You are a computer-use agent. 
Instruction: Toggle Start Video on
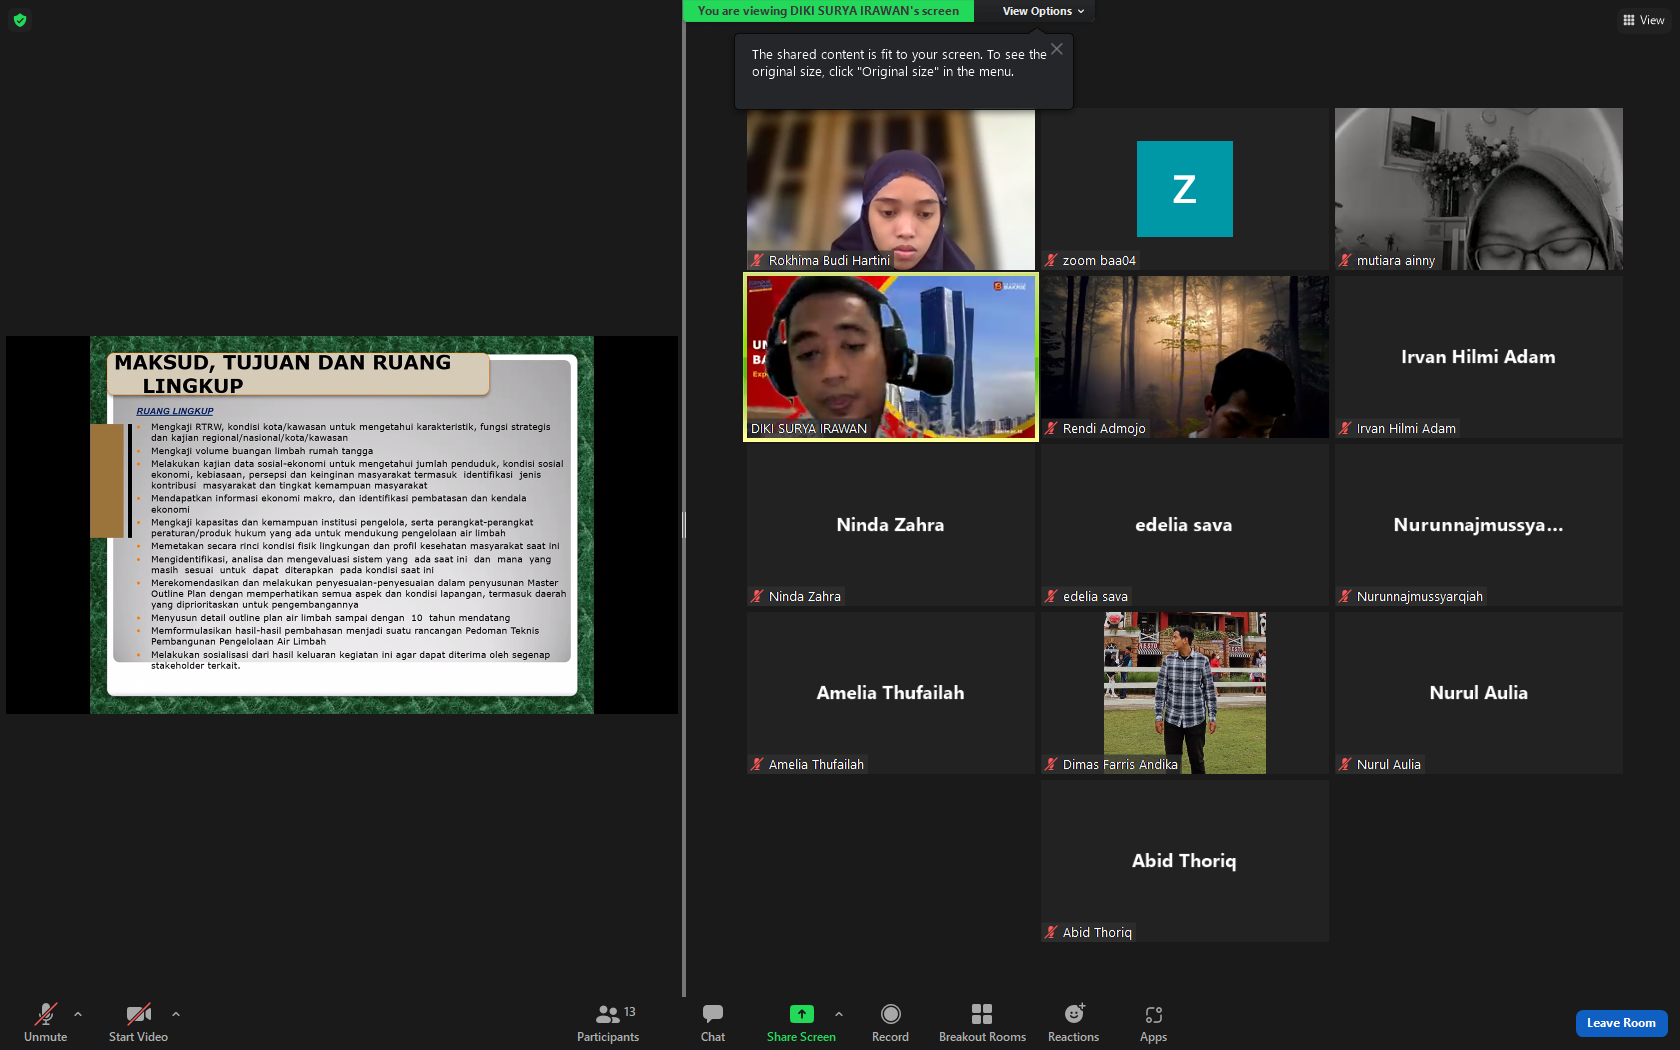click(x=138, y=1023)
